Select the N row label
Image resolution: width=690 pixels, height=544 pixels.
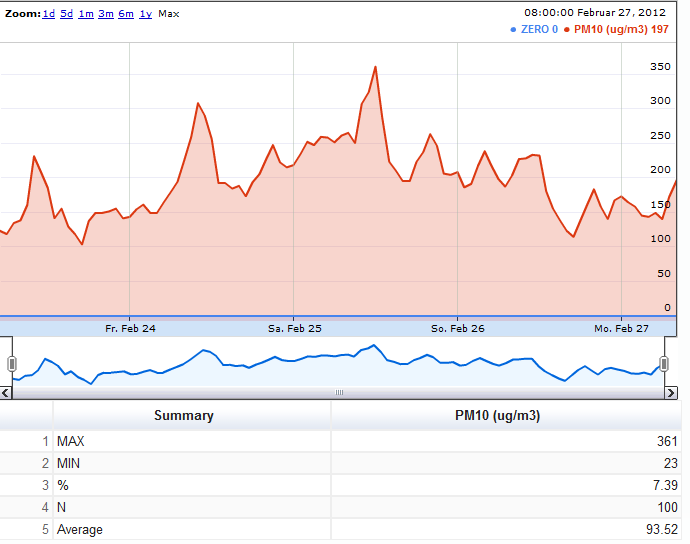click(x=62, y=507)
